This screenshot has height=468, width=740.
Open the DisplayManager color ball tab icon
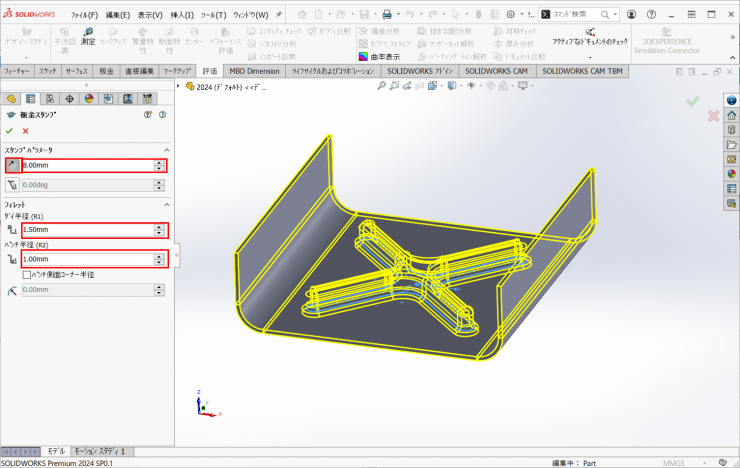(x=88, y=98)
